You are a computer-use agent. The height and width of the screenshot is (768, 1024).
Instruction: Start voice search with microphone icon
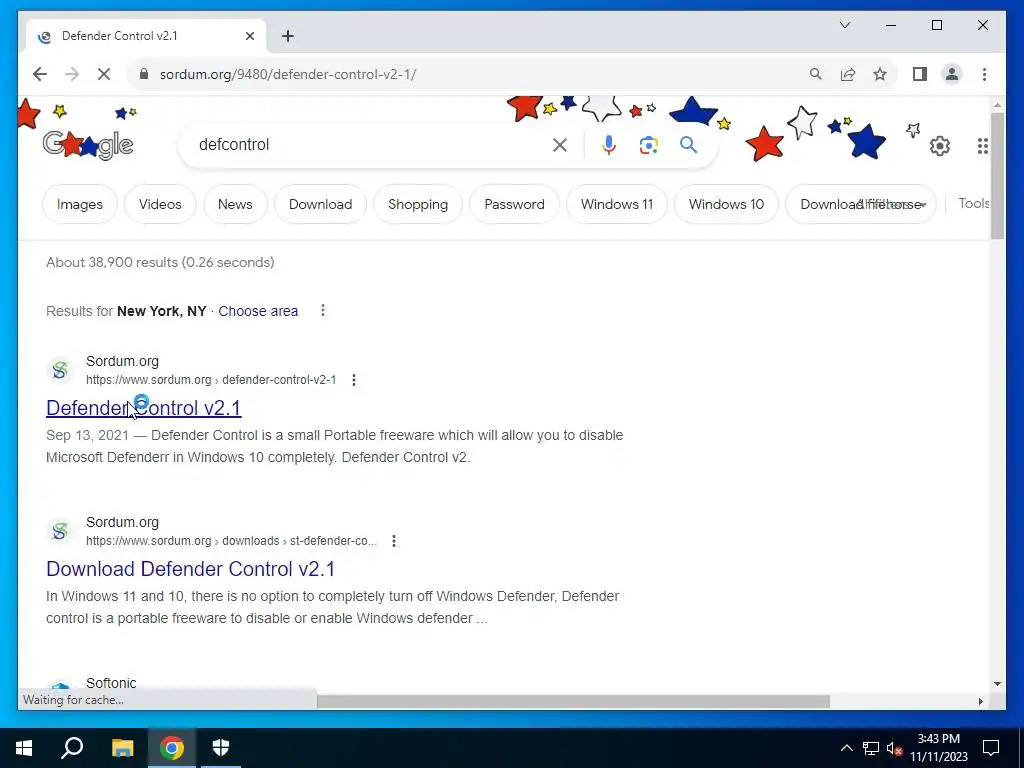point(609,145)
